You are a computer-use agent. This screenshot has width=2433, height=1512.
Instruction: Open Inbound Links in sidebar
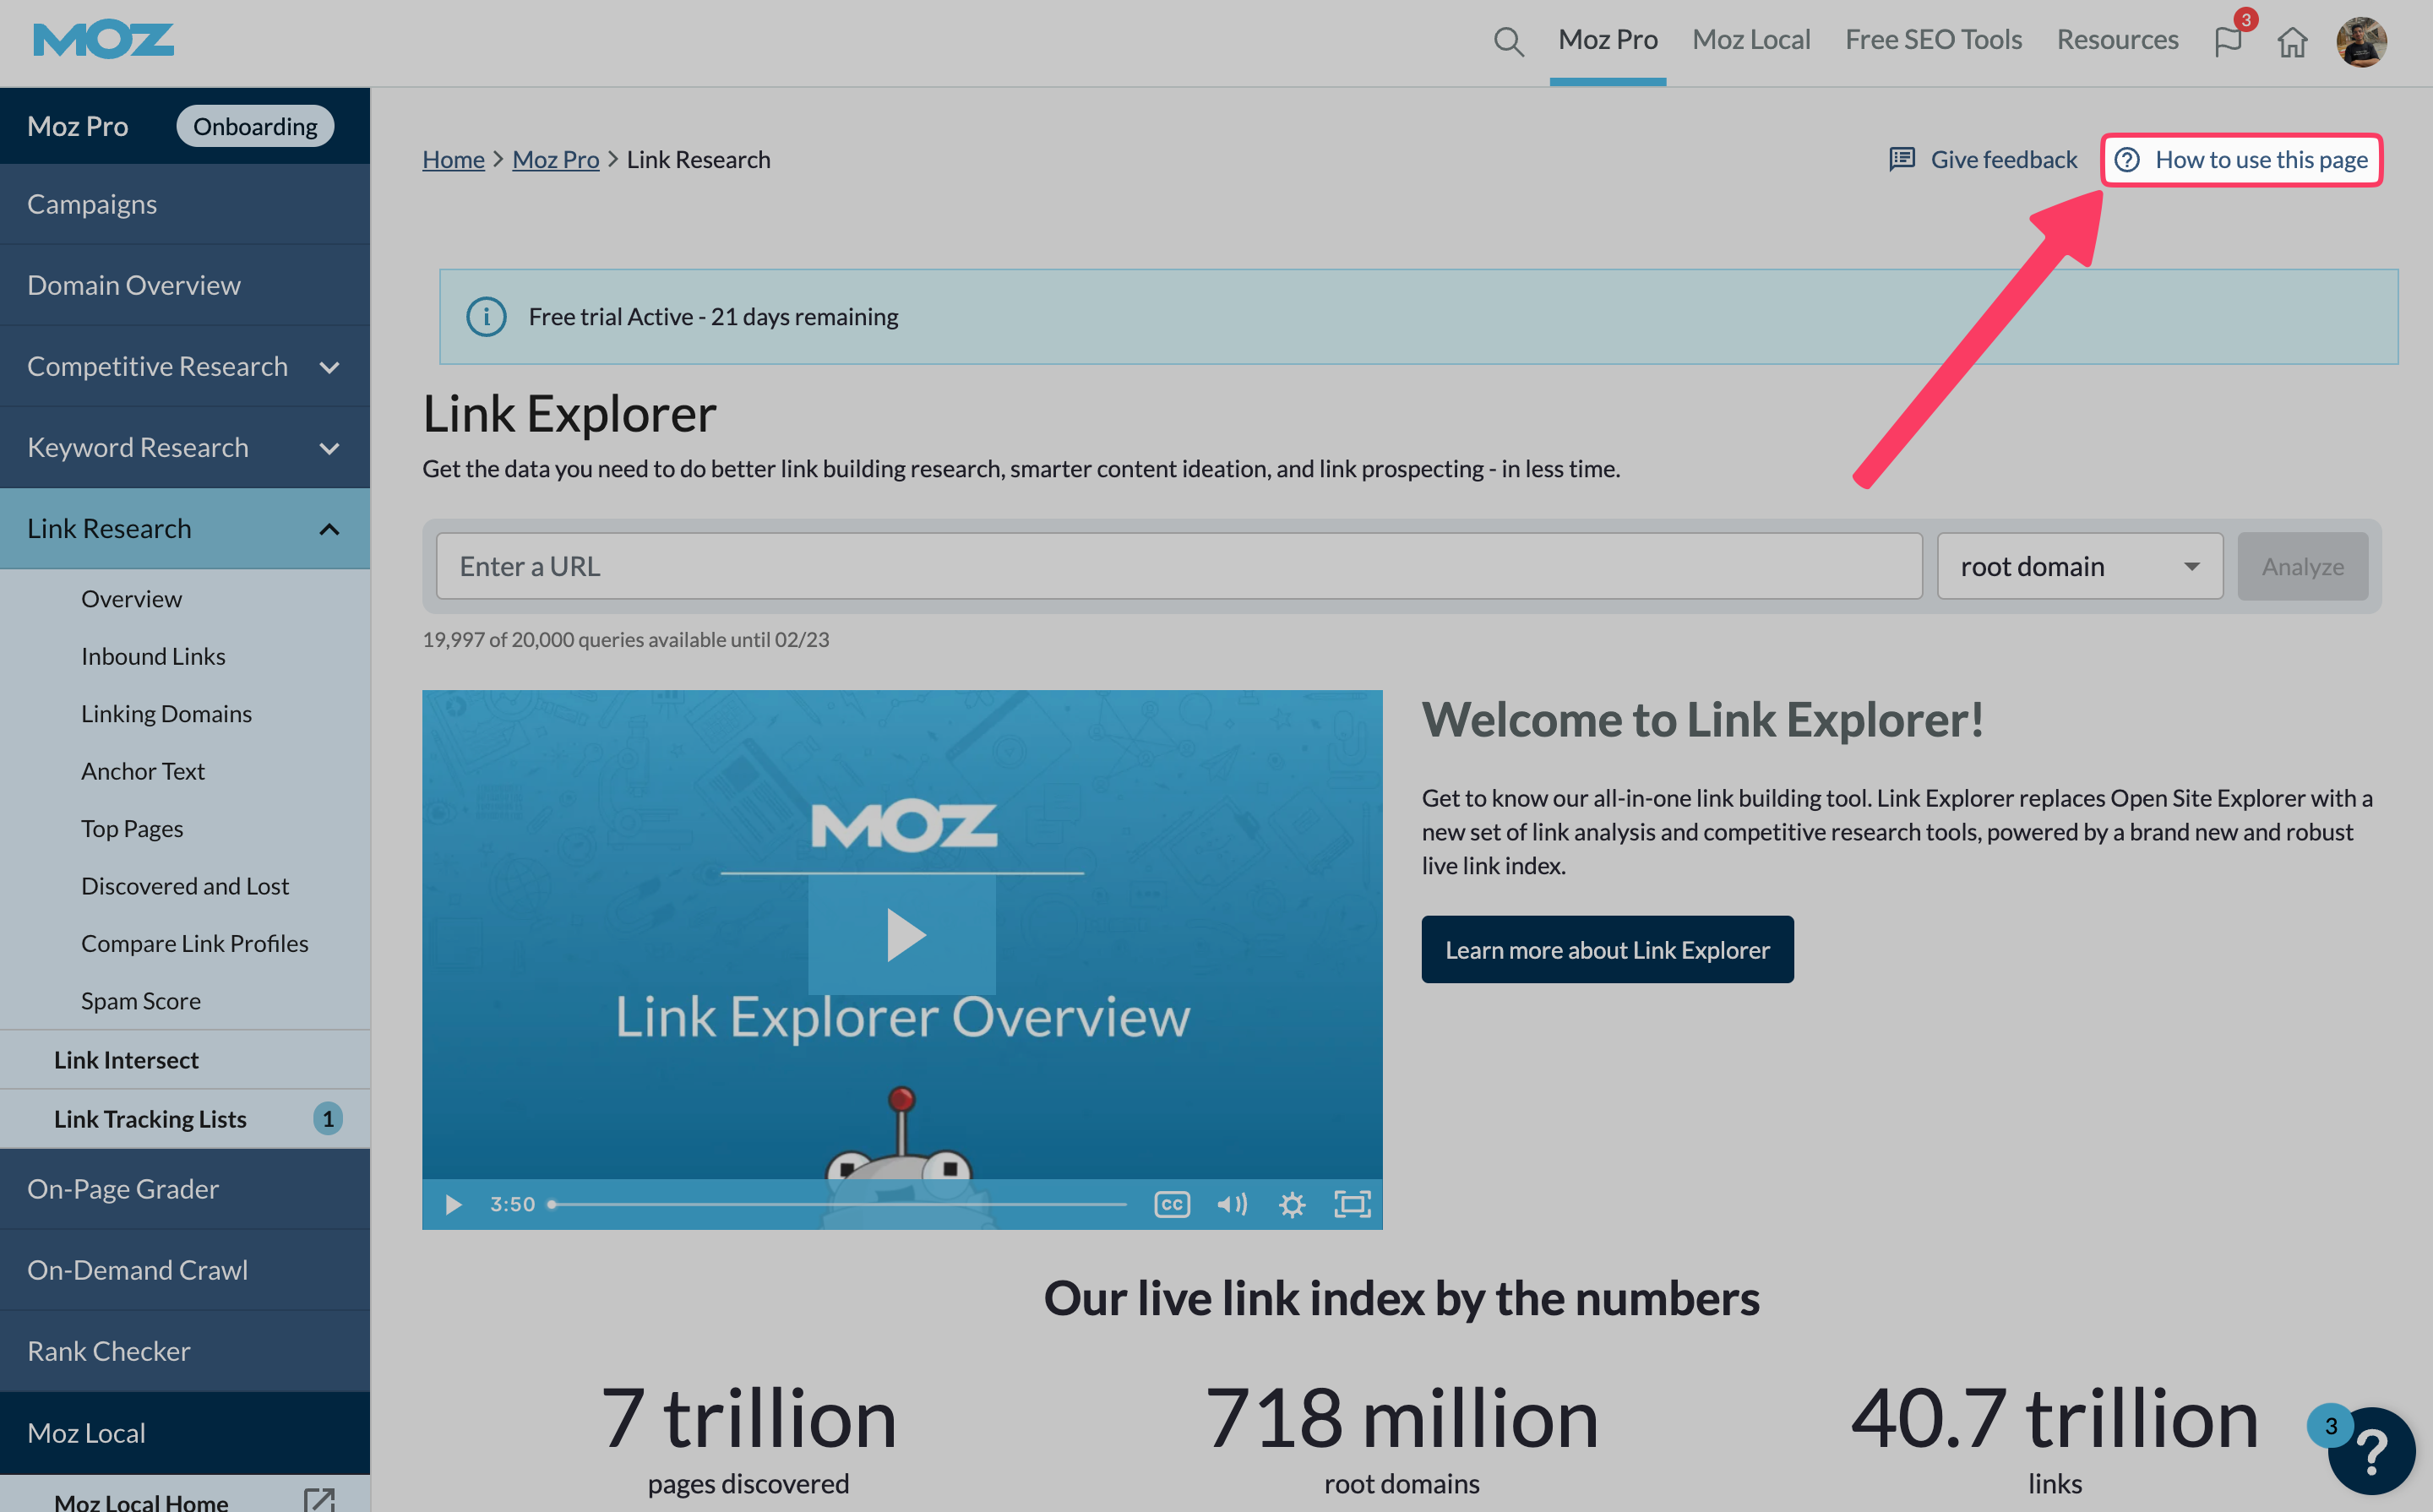pos(153,656)
